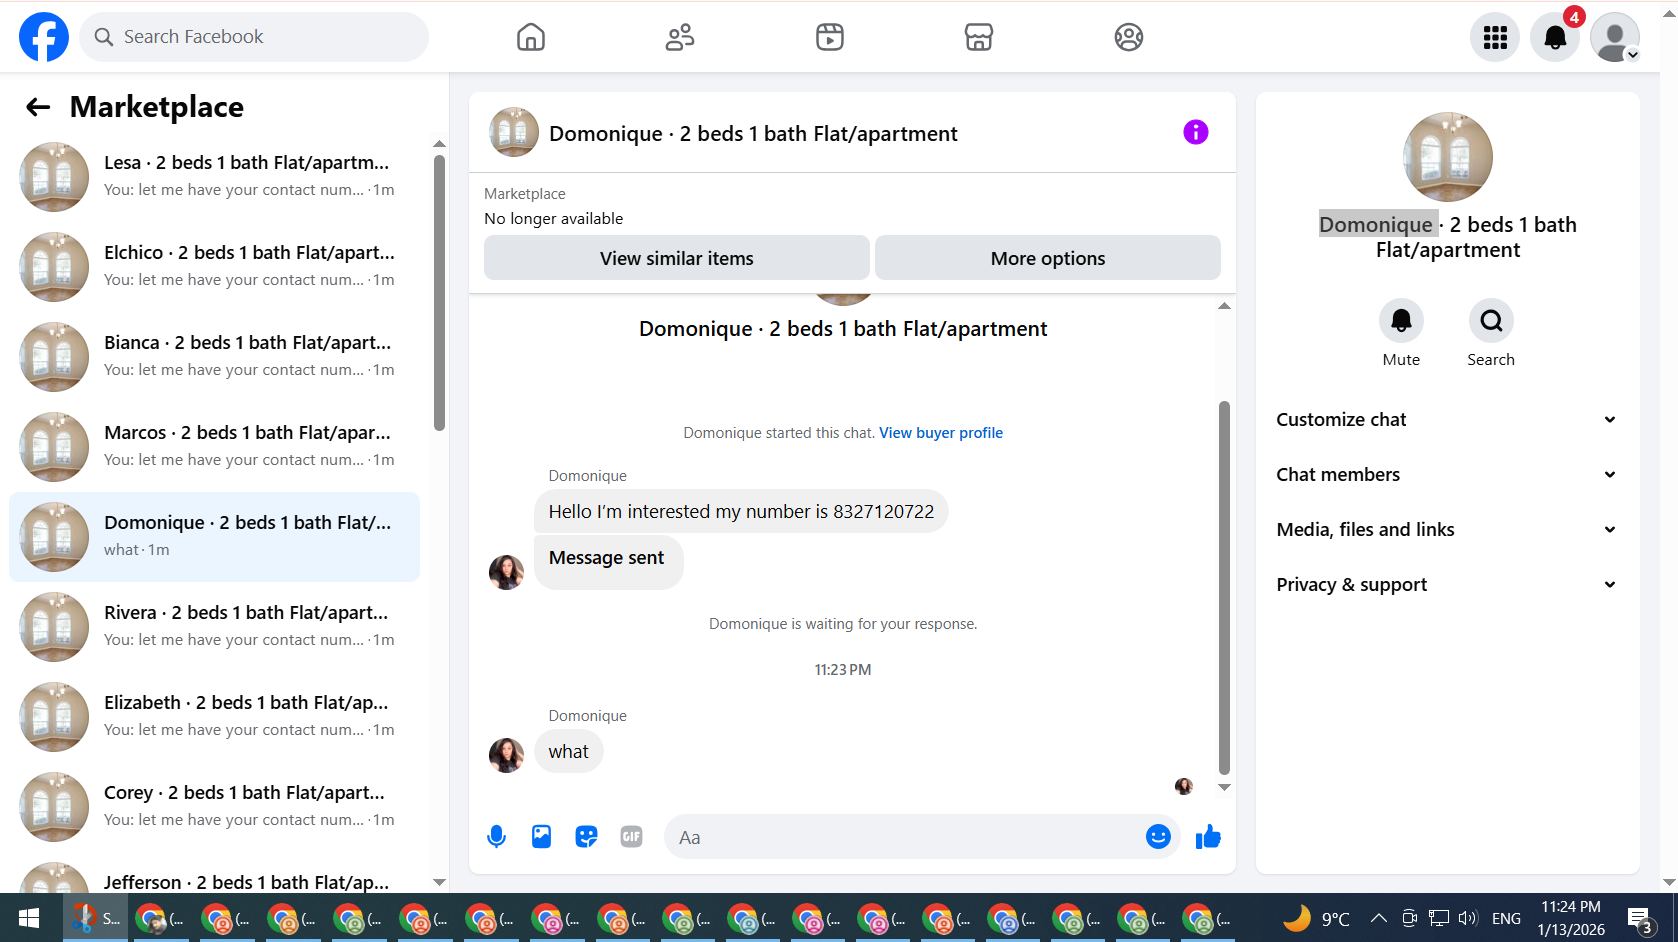Open Elchico conversation in chat list
This screenshot has width=1678, height=942.
(215, 267)
